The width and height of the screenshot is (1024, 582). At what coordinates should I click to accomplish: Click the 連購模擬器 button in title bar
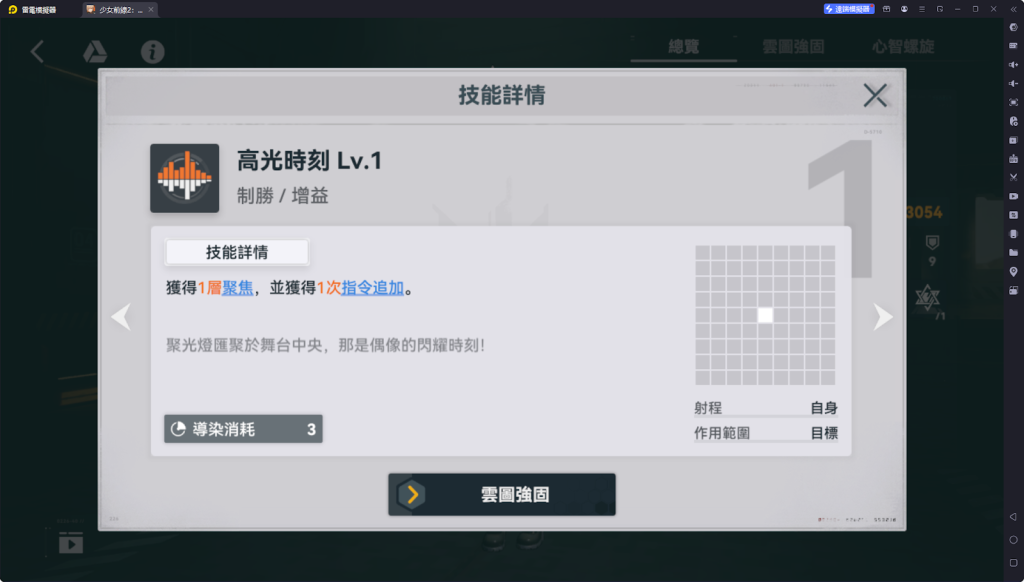click(848, 9)
